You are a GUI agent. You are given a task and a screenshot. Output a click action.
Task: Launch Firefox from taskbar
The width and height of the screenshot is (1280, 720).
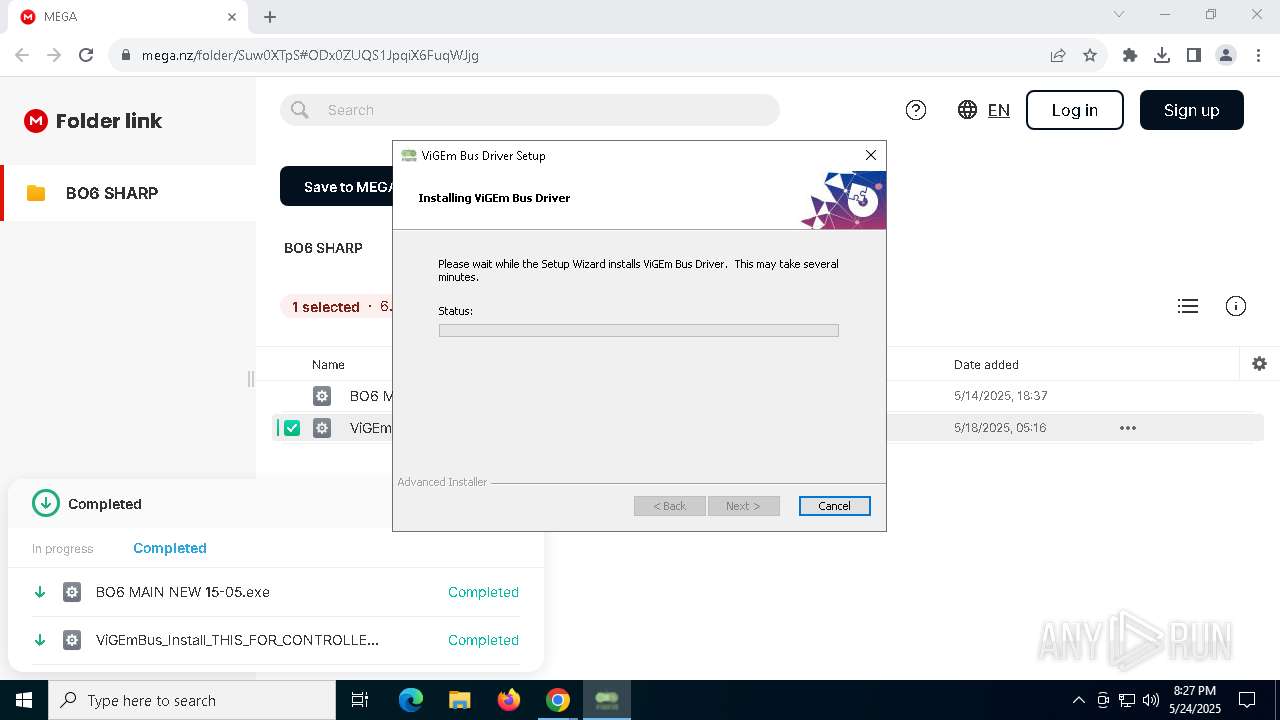coord(509,700)
